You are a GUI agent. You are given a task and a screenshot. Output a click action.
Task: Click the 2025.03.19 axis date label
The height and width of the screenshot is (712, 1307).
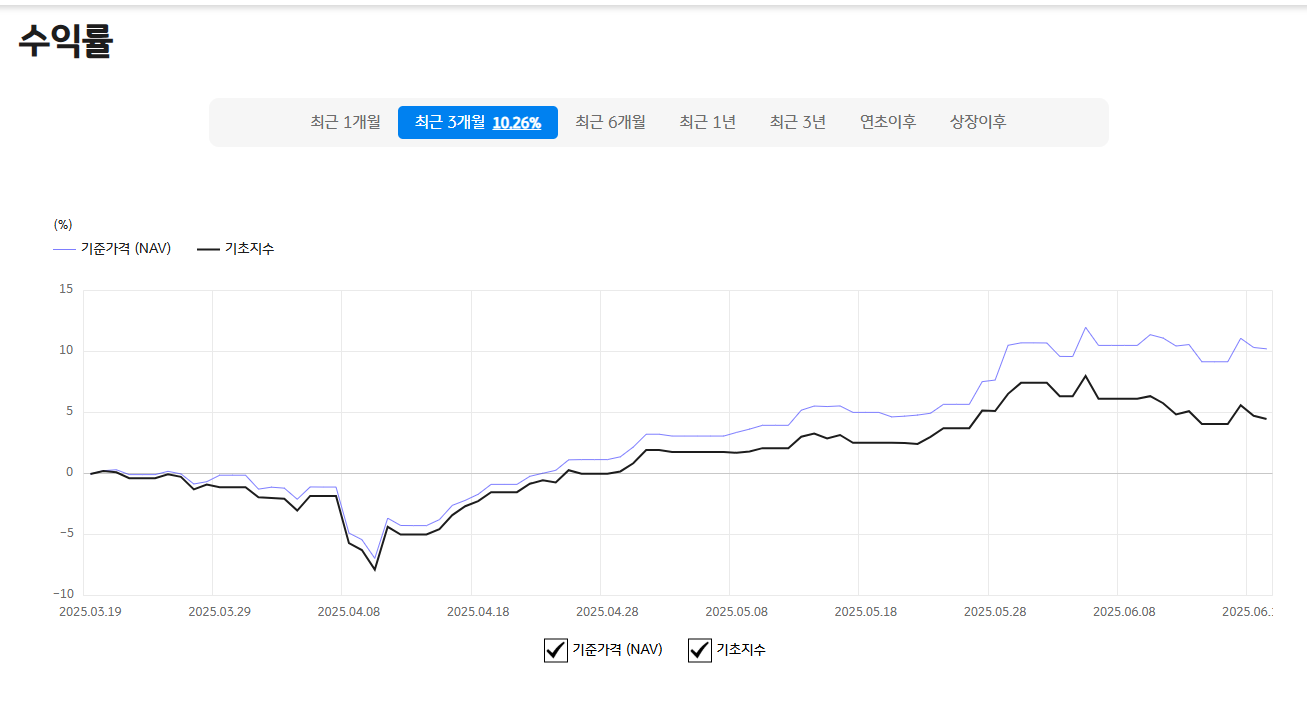(x=90, y=612)
